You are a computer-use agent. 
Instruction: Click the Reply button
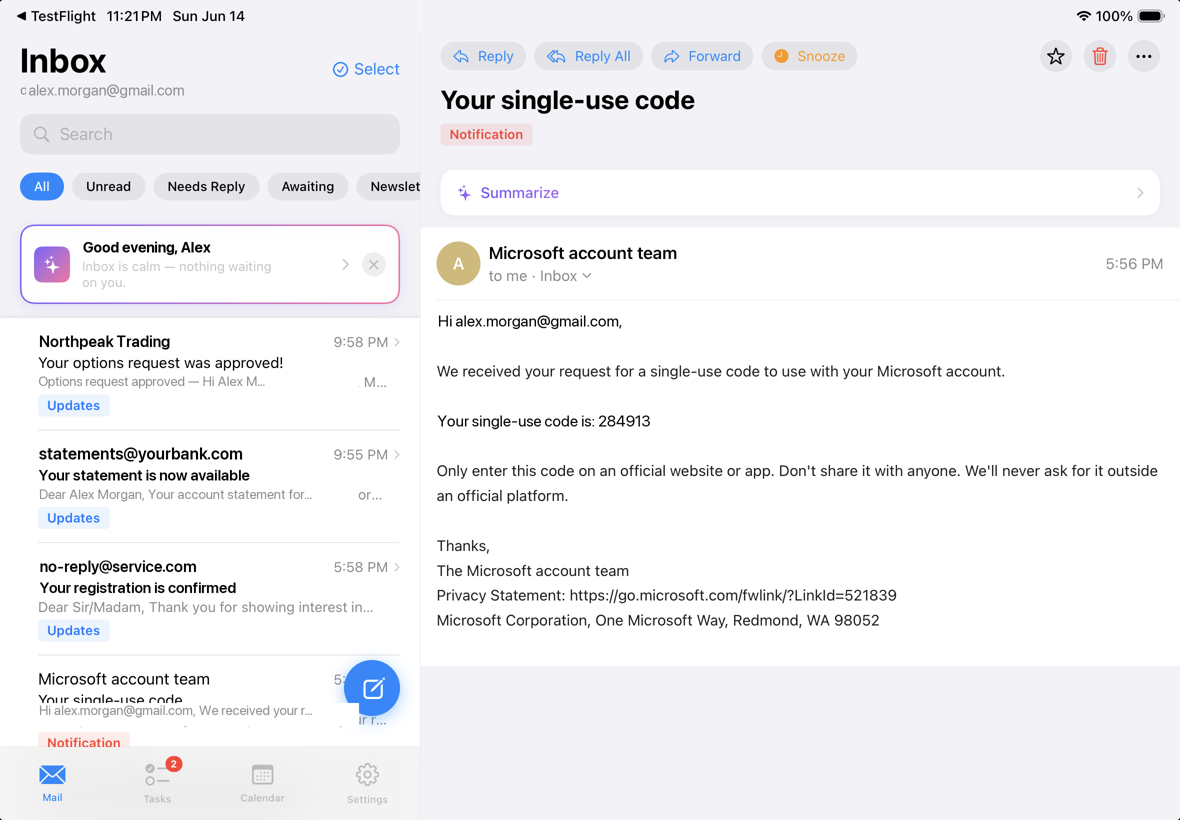pos(483,56)
